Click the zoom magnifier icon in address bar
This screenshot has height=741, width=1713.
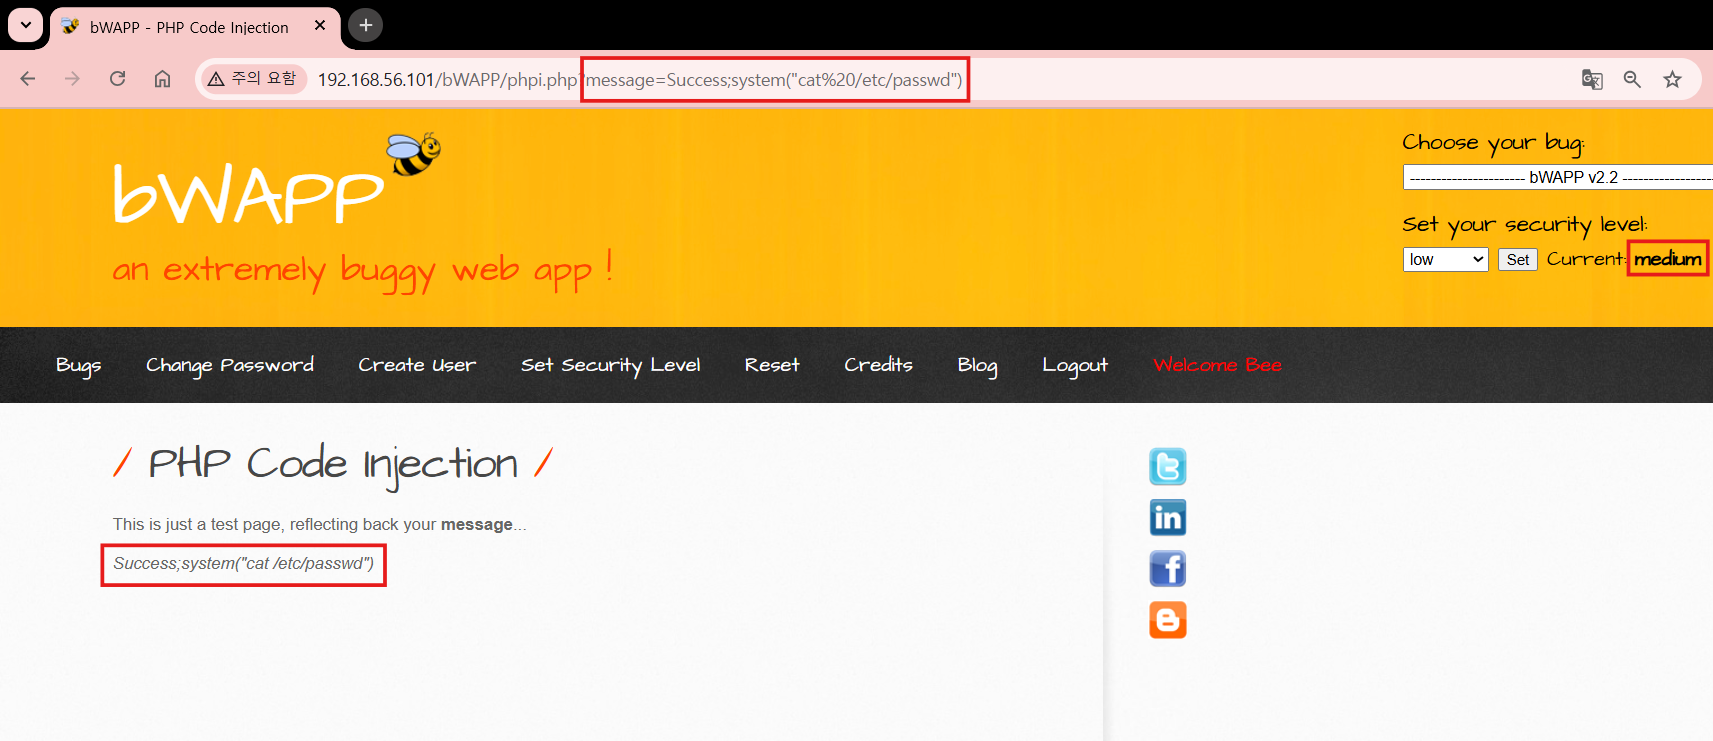click(1632, 79)
